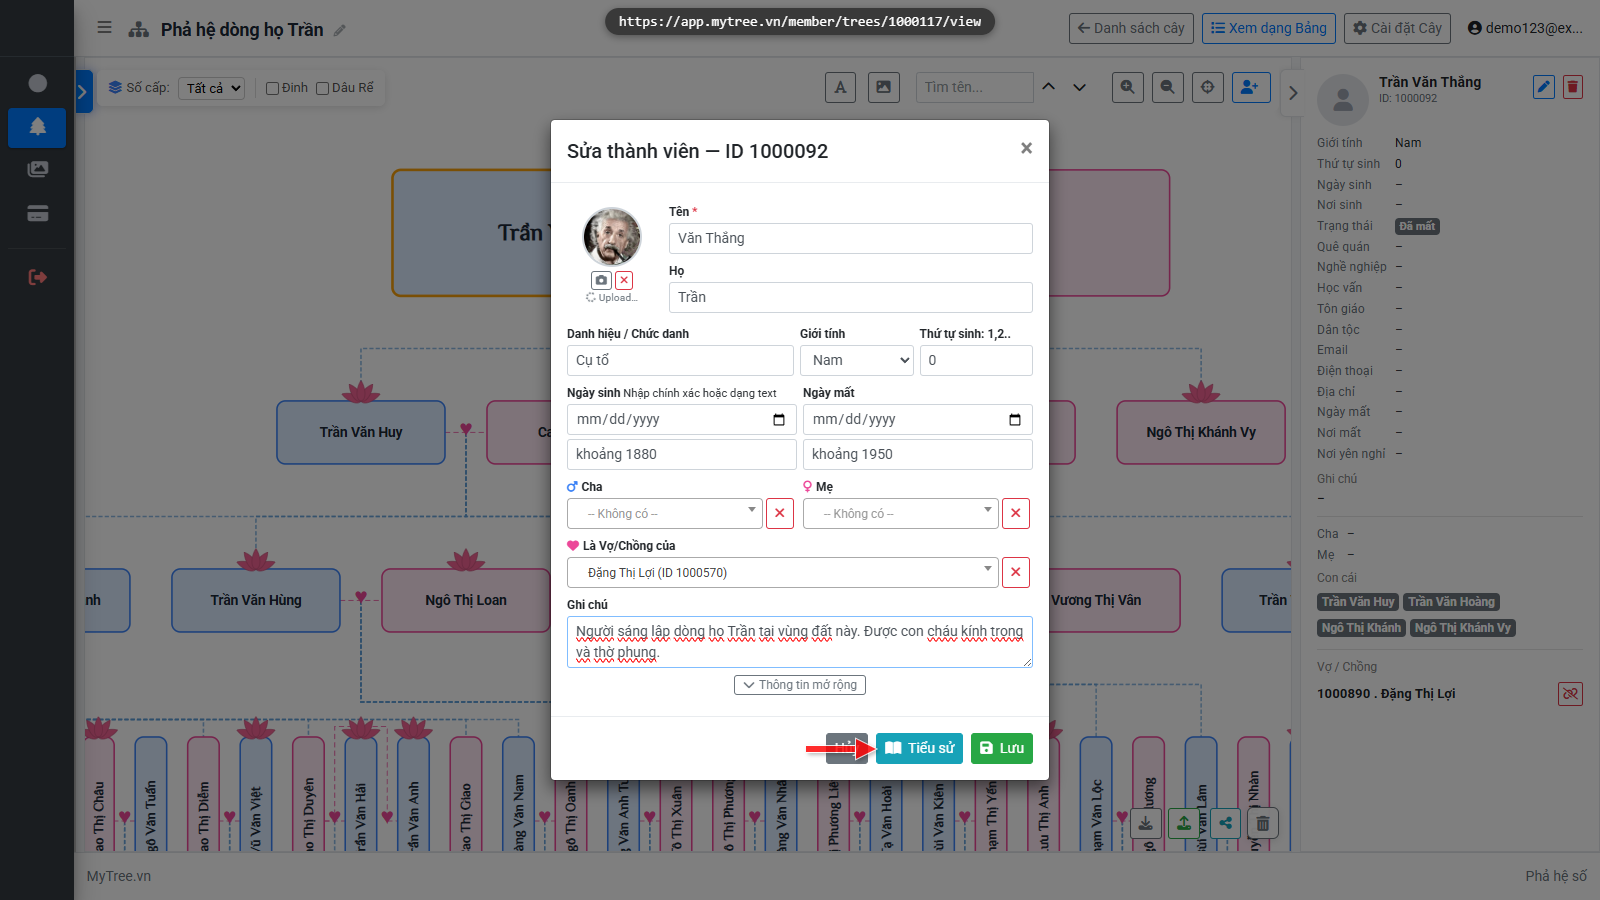Select child tag Ngô Thị Khánh Vy
Screen dimensions: 1600x900
[1463, 628]
